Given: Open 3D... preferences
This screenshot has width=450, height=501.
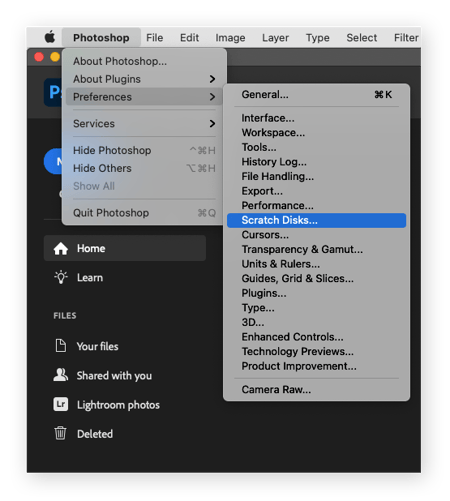Looking at the screenshot, I should 316,322.
